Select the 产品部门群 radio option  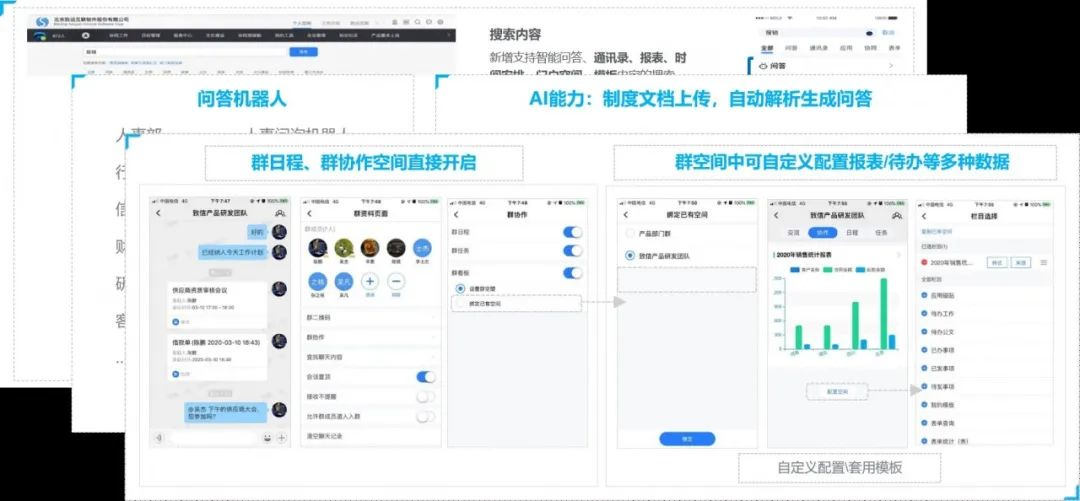click(630, 233)
